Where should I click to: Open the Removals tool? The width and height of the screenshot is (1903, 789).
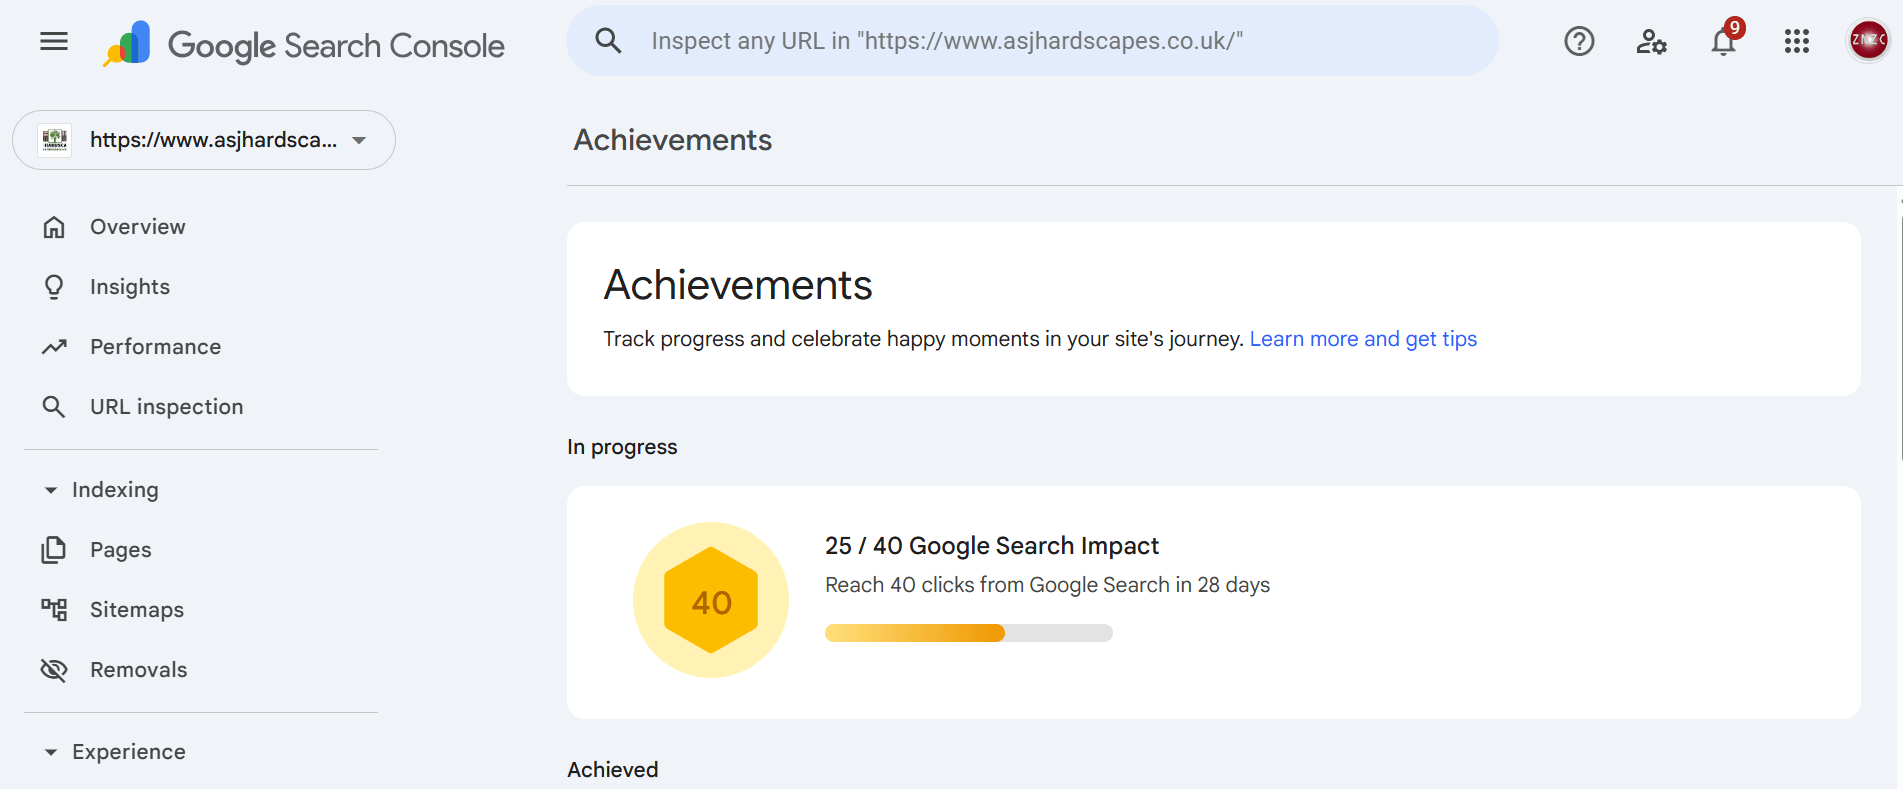[138, 670]
